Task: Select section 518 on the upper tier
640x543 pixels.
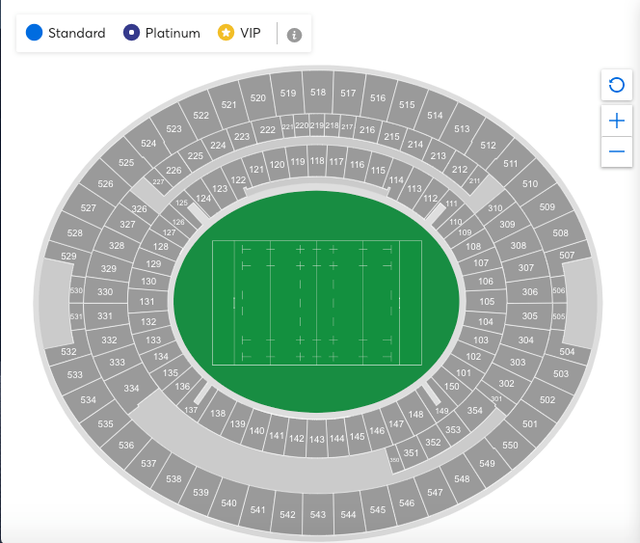Action: coord(318,92)
